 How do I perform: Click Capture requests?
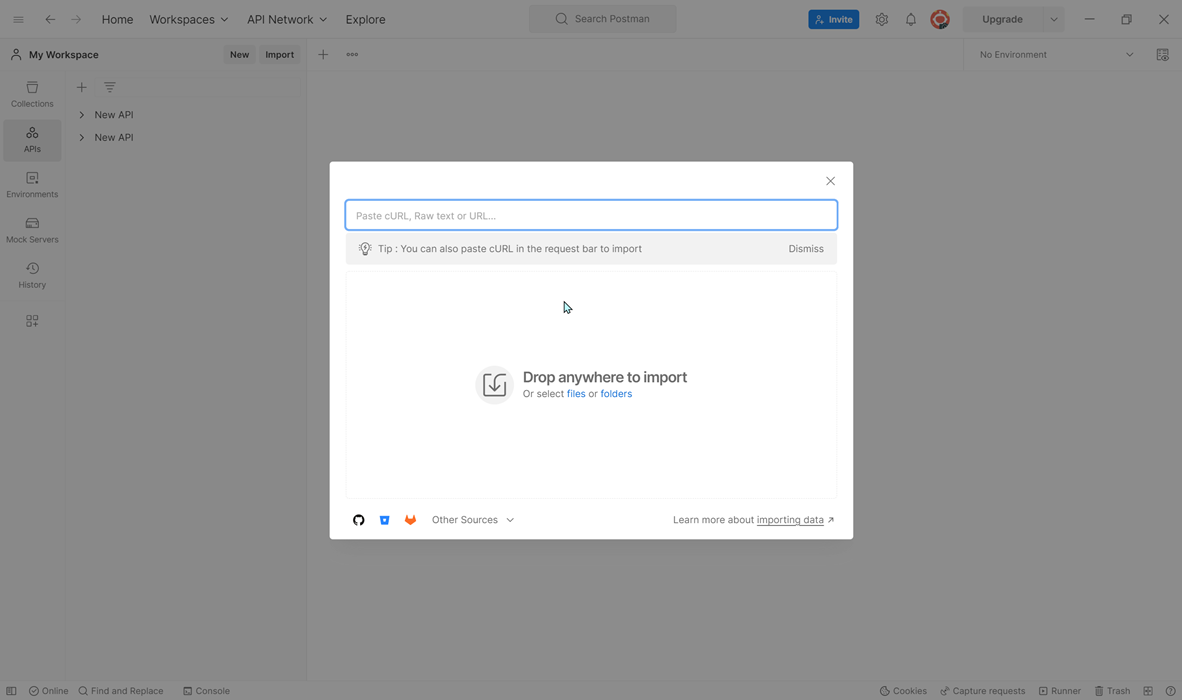982,691
